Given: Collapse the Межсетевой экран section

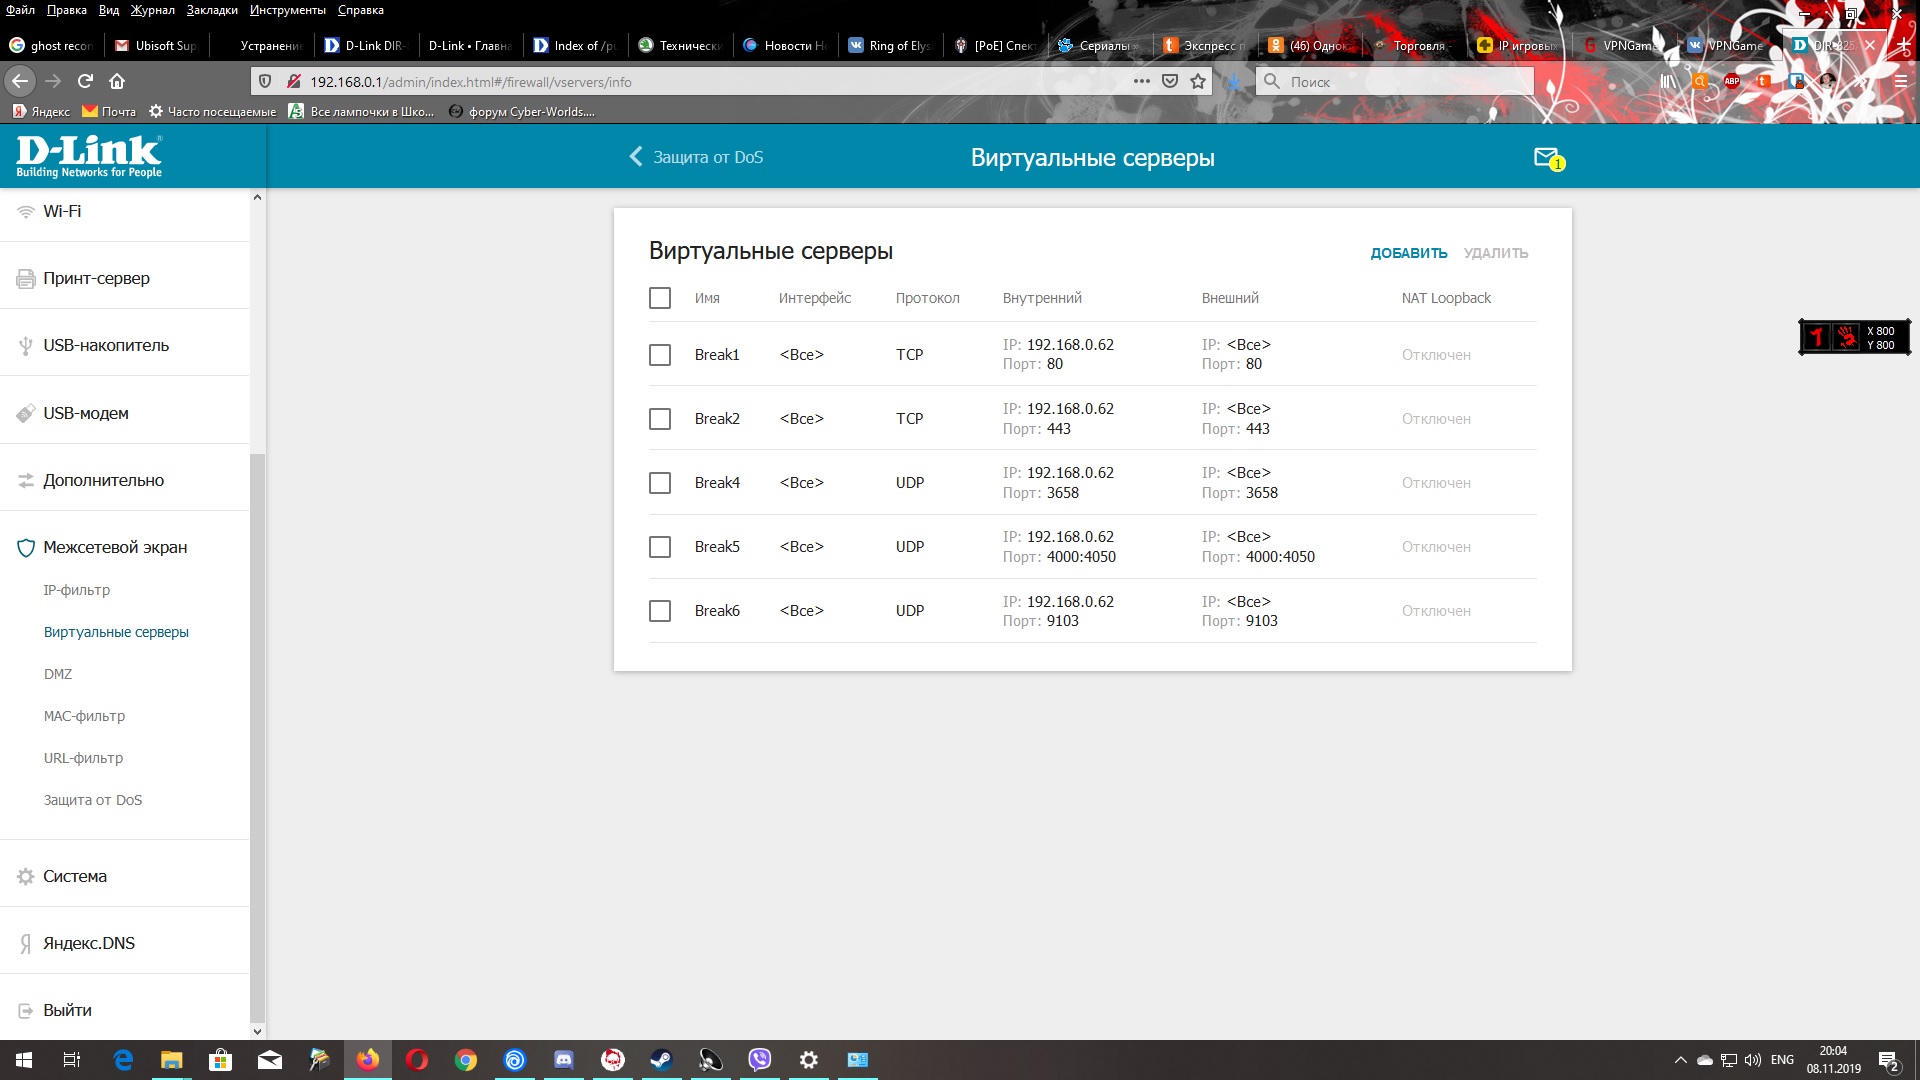Looking at the screenshot, I should click(x=115, y=548).
